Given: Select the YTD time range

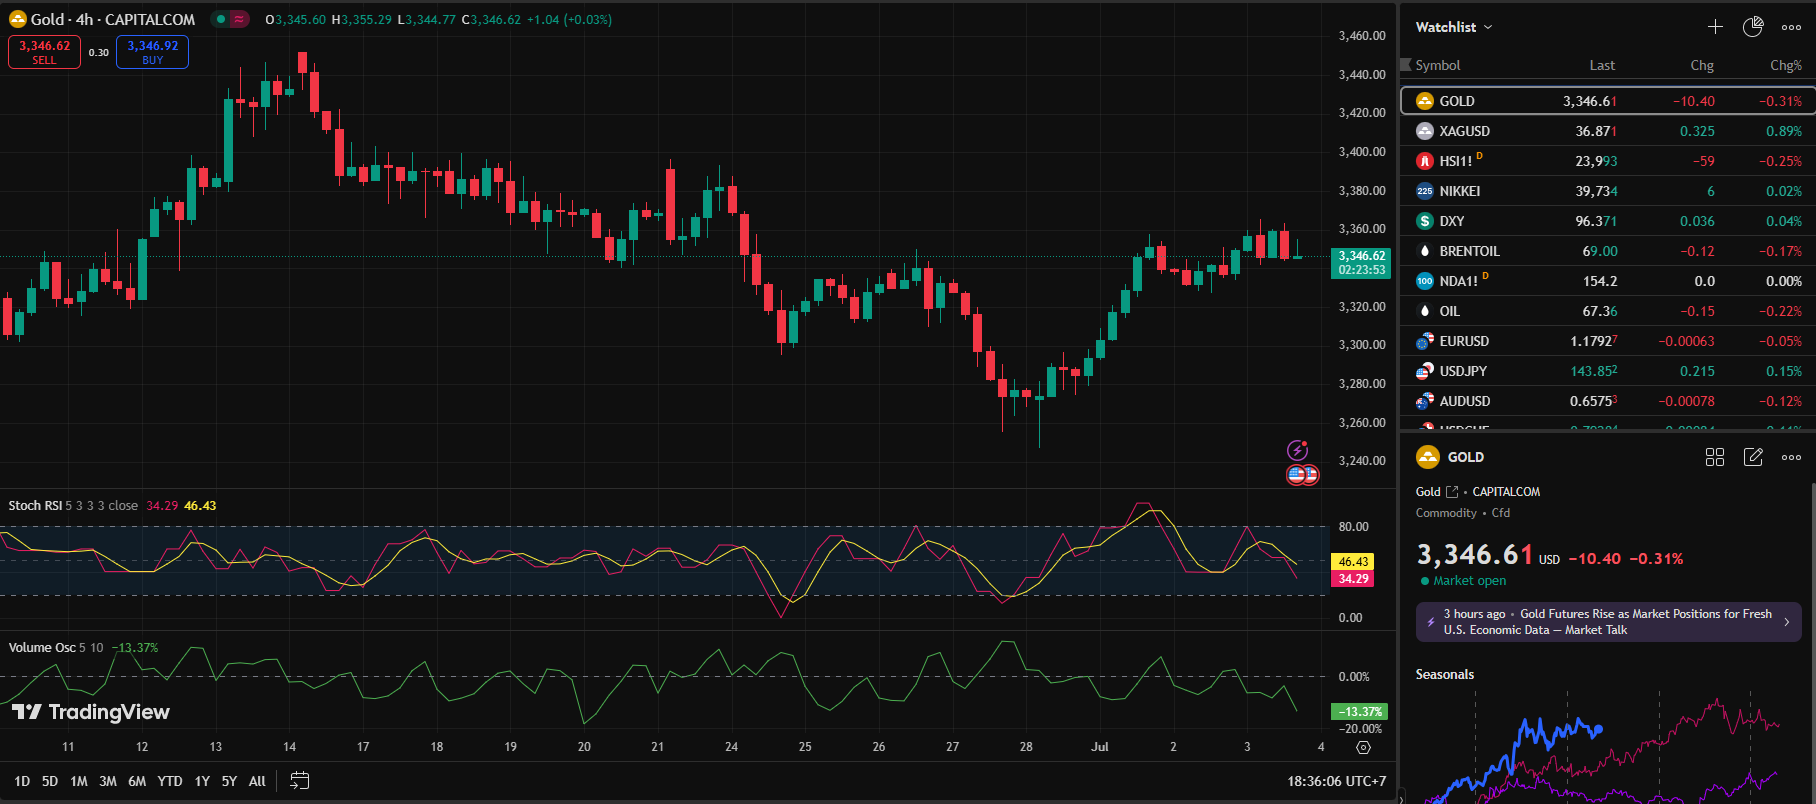Looking at the screenshot, I should 170,781.
